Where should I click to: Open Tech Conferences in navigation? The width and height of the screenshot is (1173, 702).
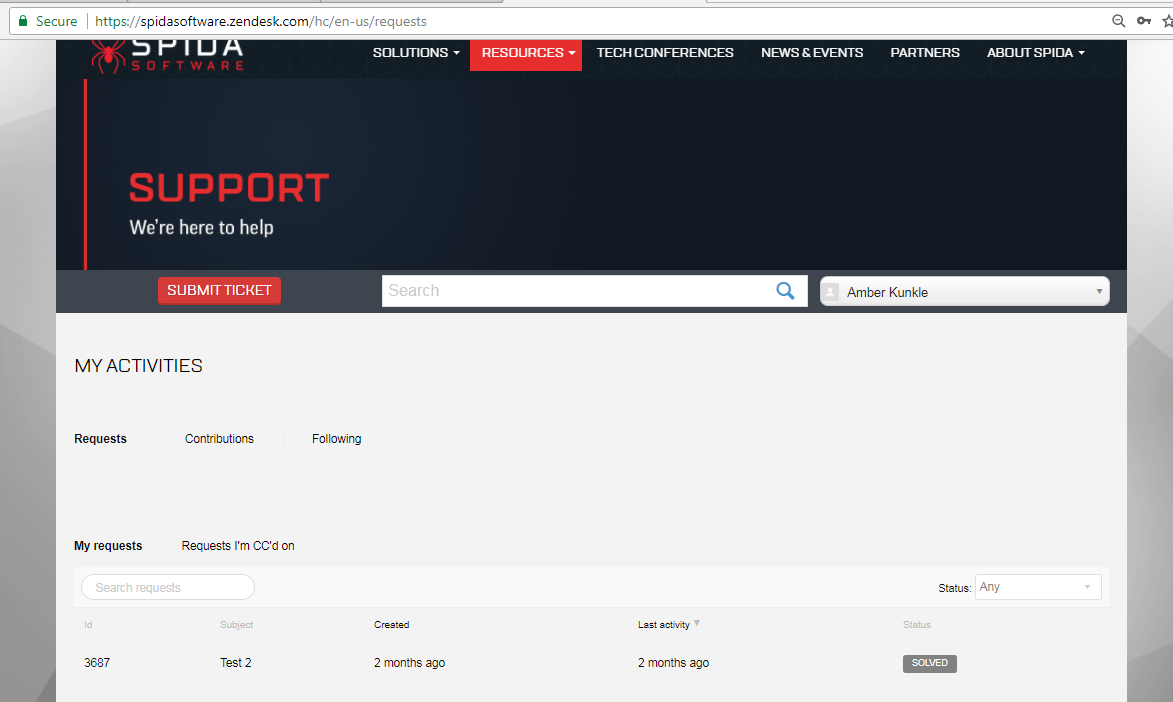pyautogui.click(x=665, y=53)
